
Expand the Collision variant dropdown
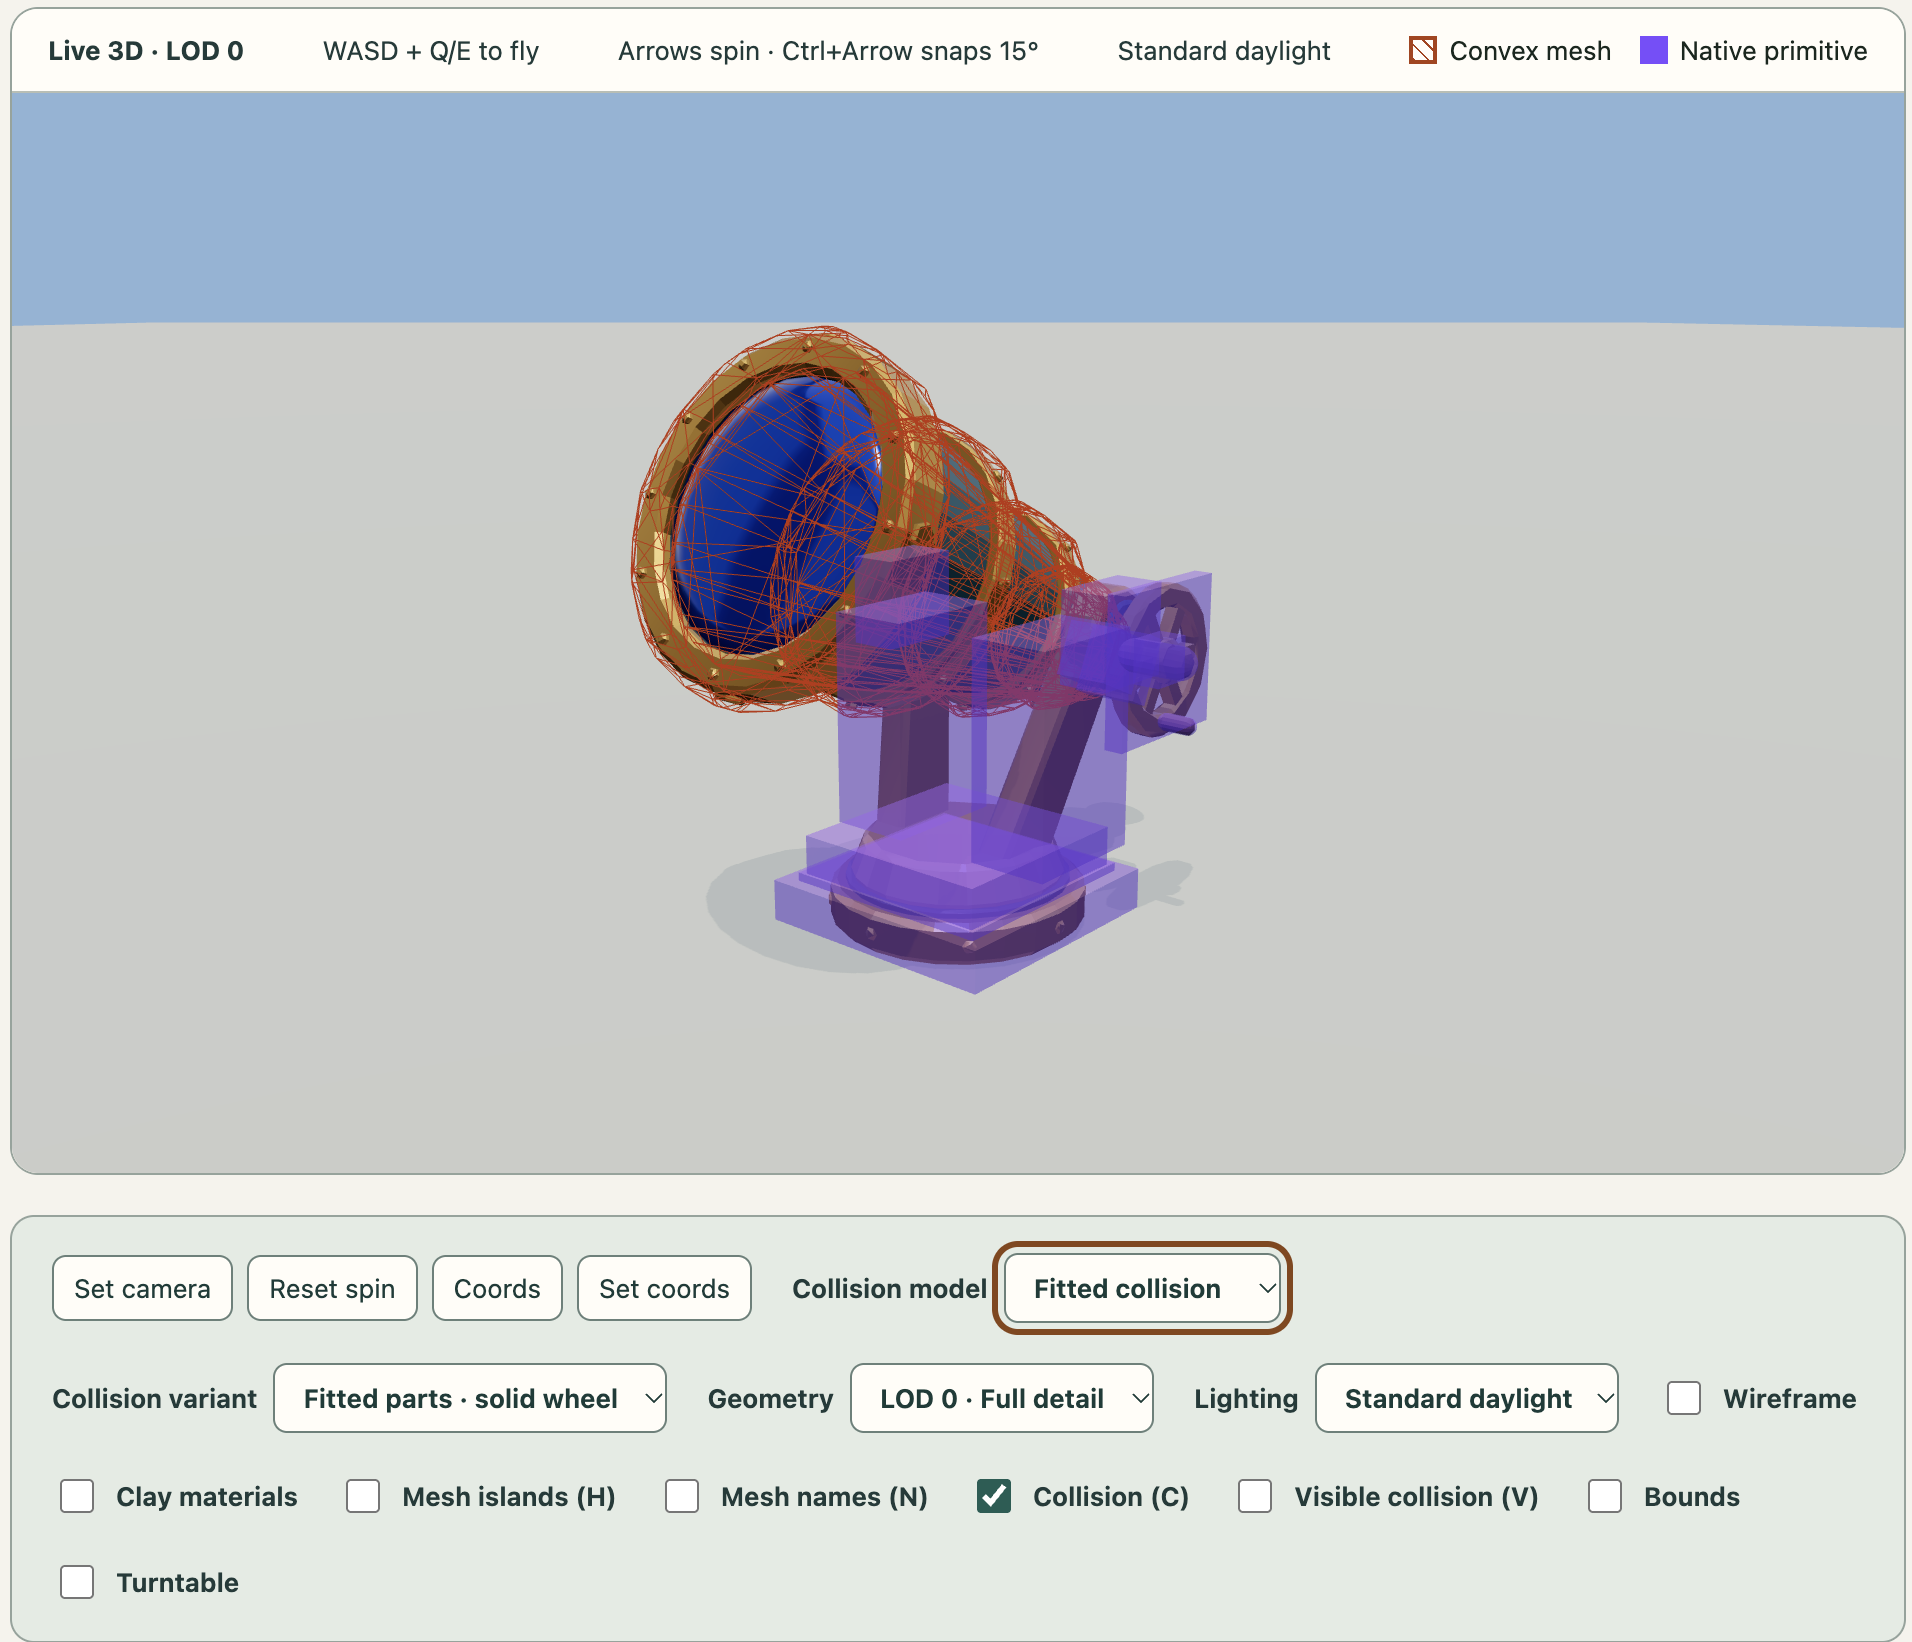pos(470,1398)
